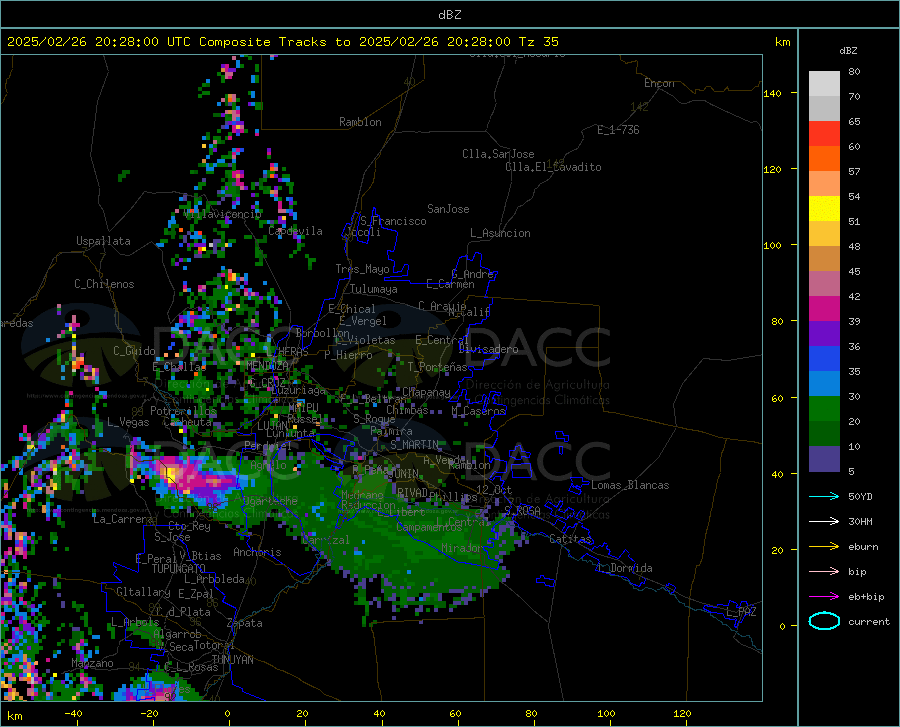Click the SanJose label
Image resolution: width=900 pixels, height=727 pixels.
(448, 209)
